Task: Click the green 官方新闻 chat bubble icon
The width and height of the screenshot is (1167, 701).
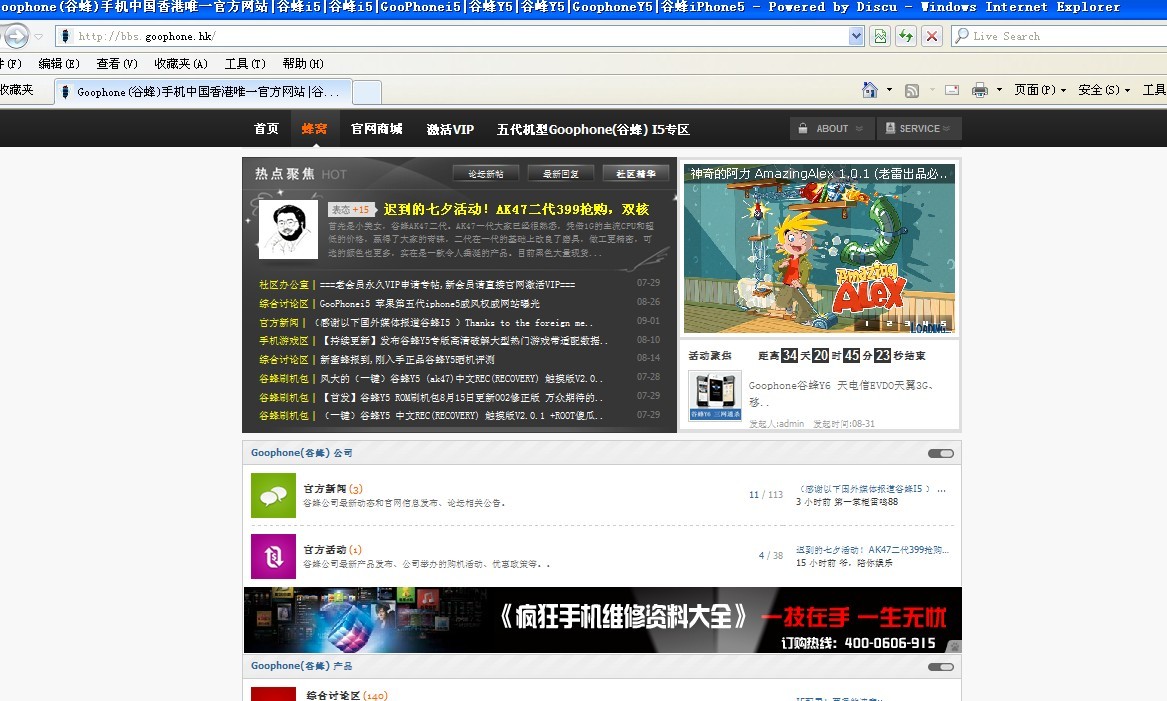Action: [x=273, y=496]
